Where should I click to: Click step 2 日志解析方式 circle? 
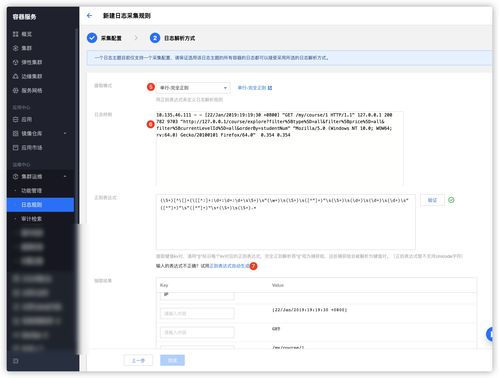coord(155,38)
